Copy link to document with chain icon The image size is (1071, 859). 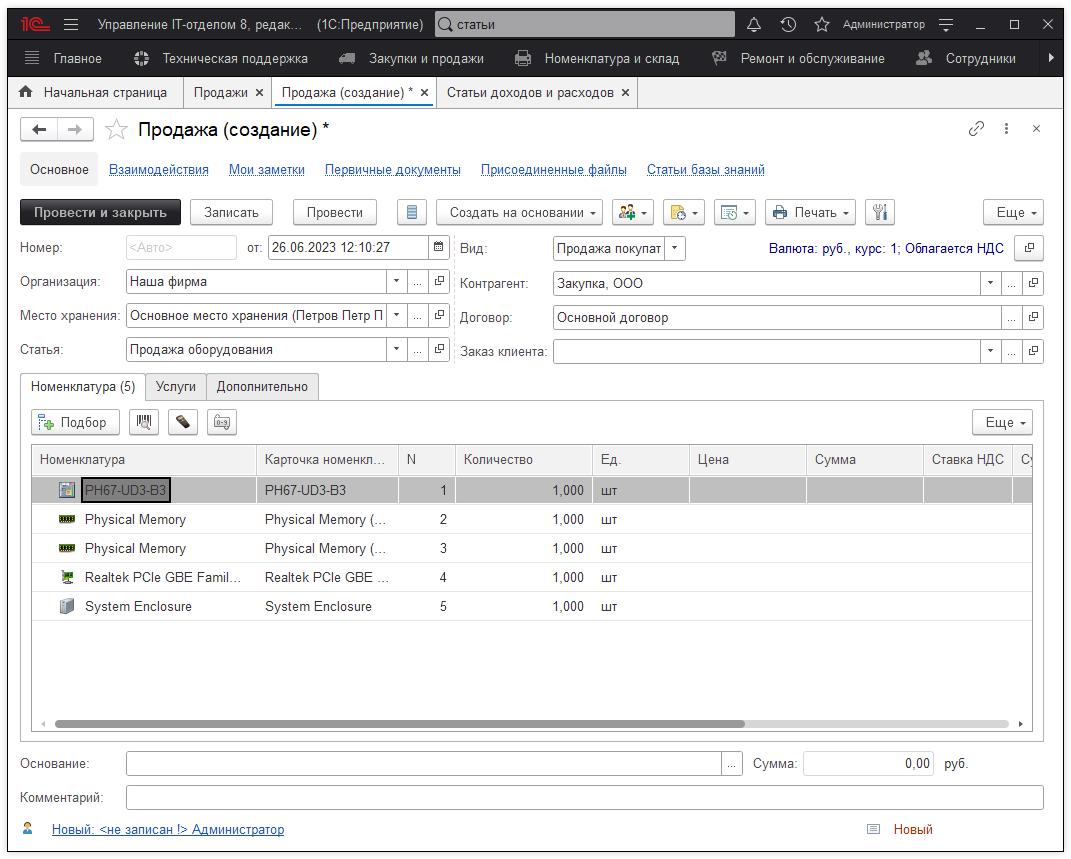tap(976, 128)
